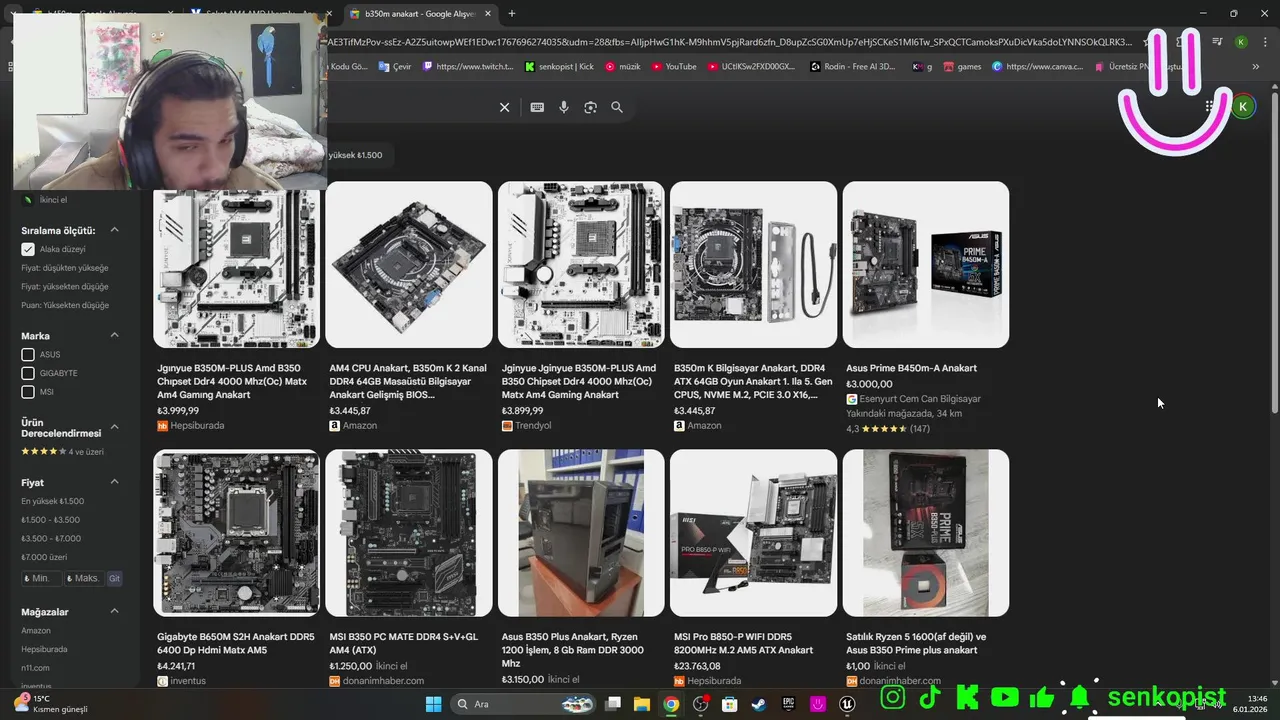Open the Asus Prime B450m-A Anakart thumbnail
The image size is (1280, 720).
click(x=926, y=265)
